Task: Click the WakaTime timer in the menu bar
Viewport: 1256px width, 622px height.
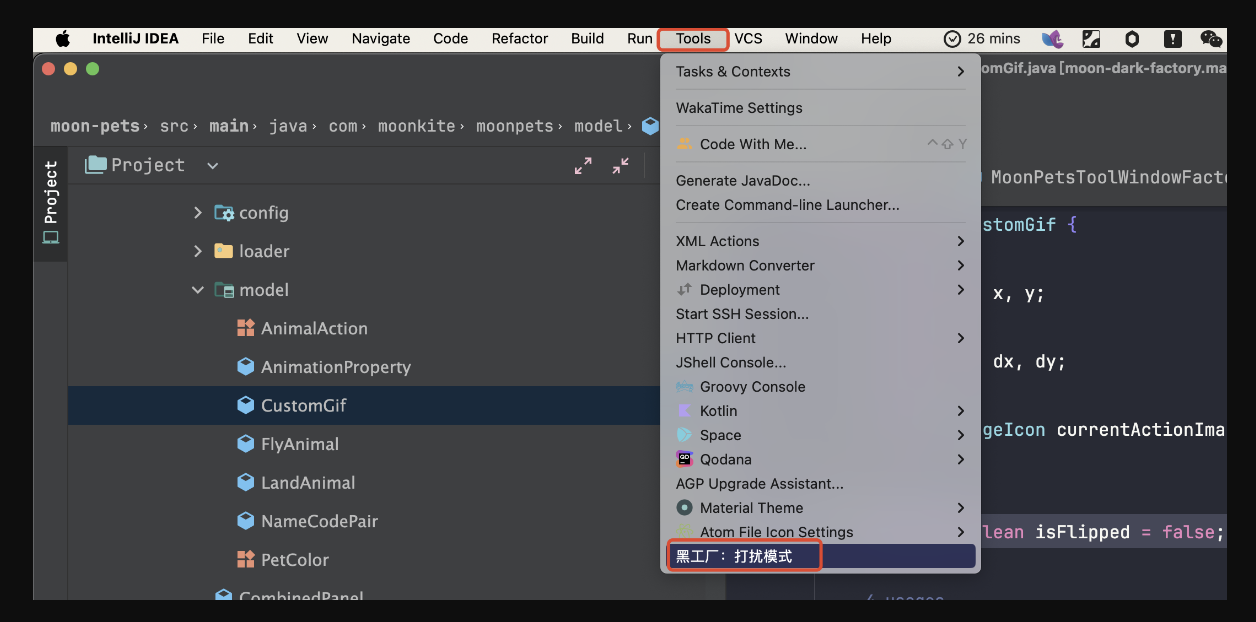Action: point(981,39)
